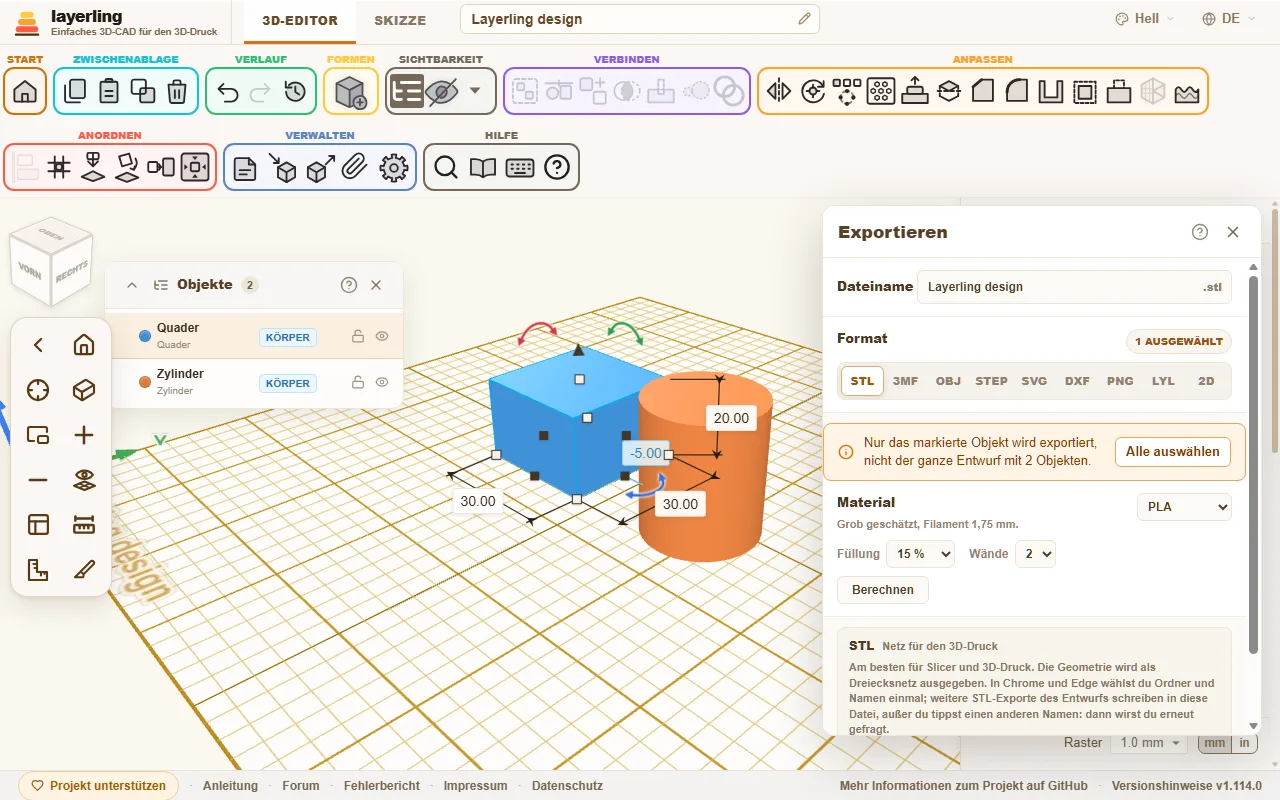Open the settings gear in Verwalten

point(395,168)
